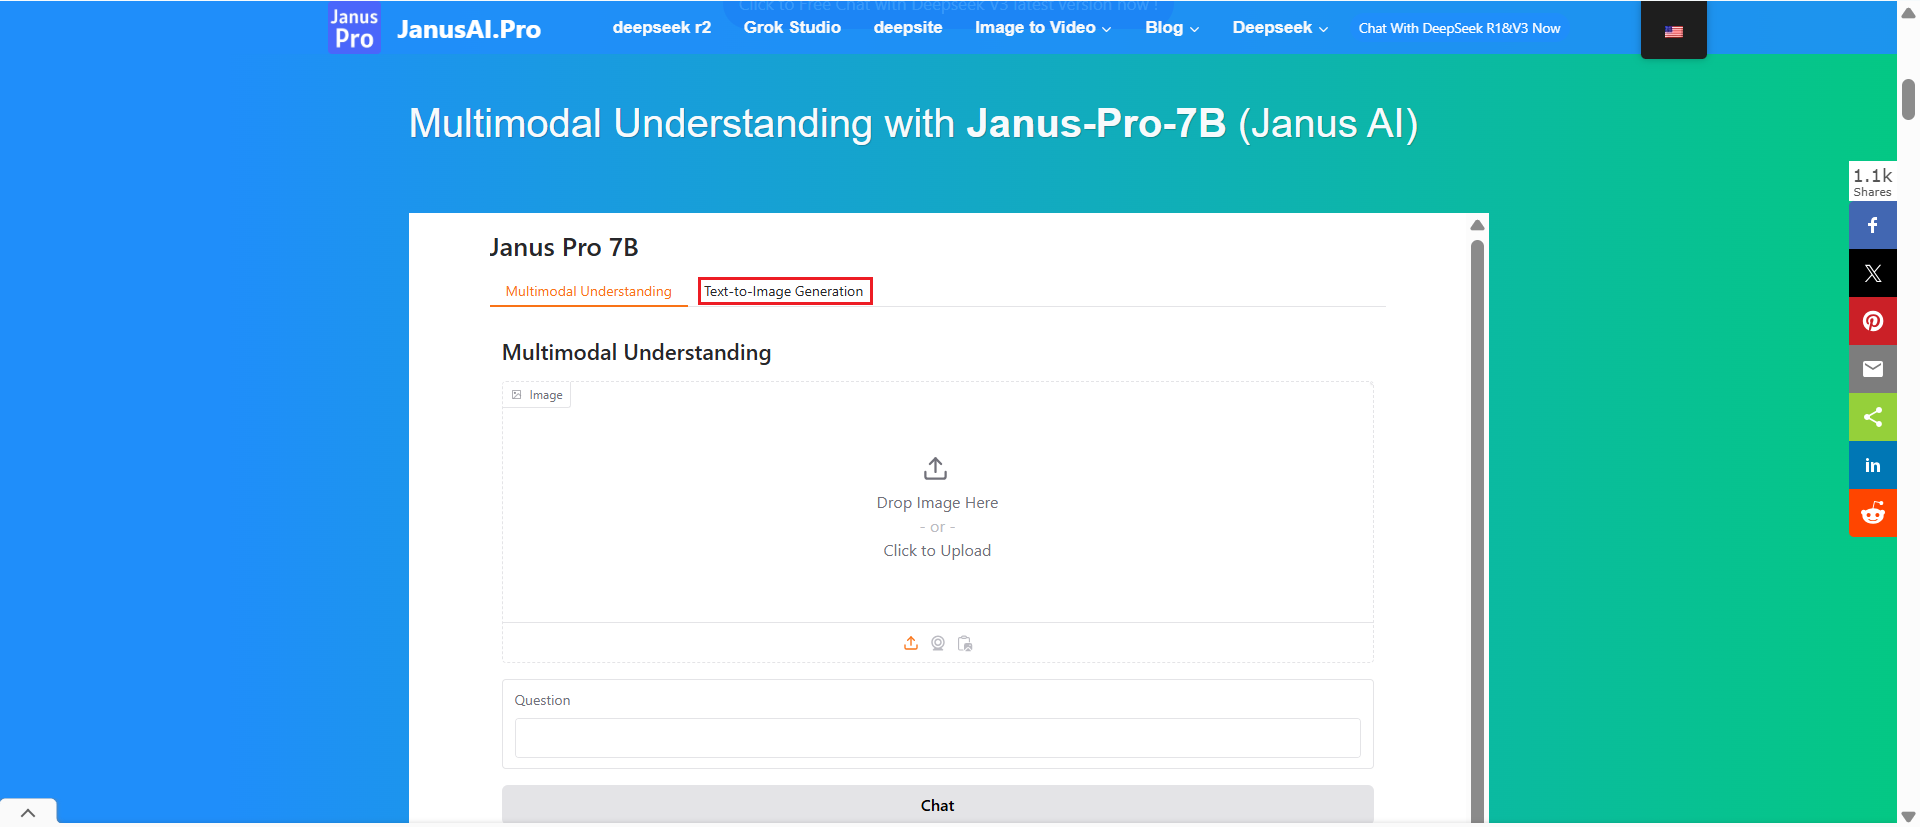
Task: Click the up chevron tab at bottom left
Action: pyautogui.click(x=28, y=812)
